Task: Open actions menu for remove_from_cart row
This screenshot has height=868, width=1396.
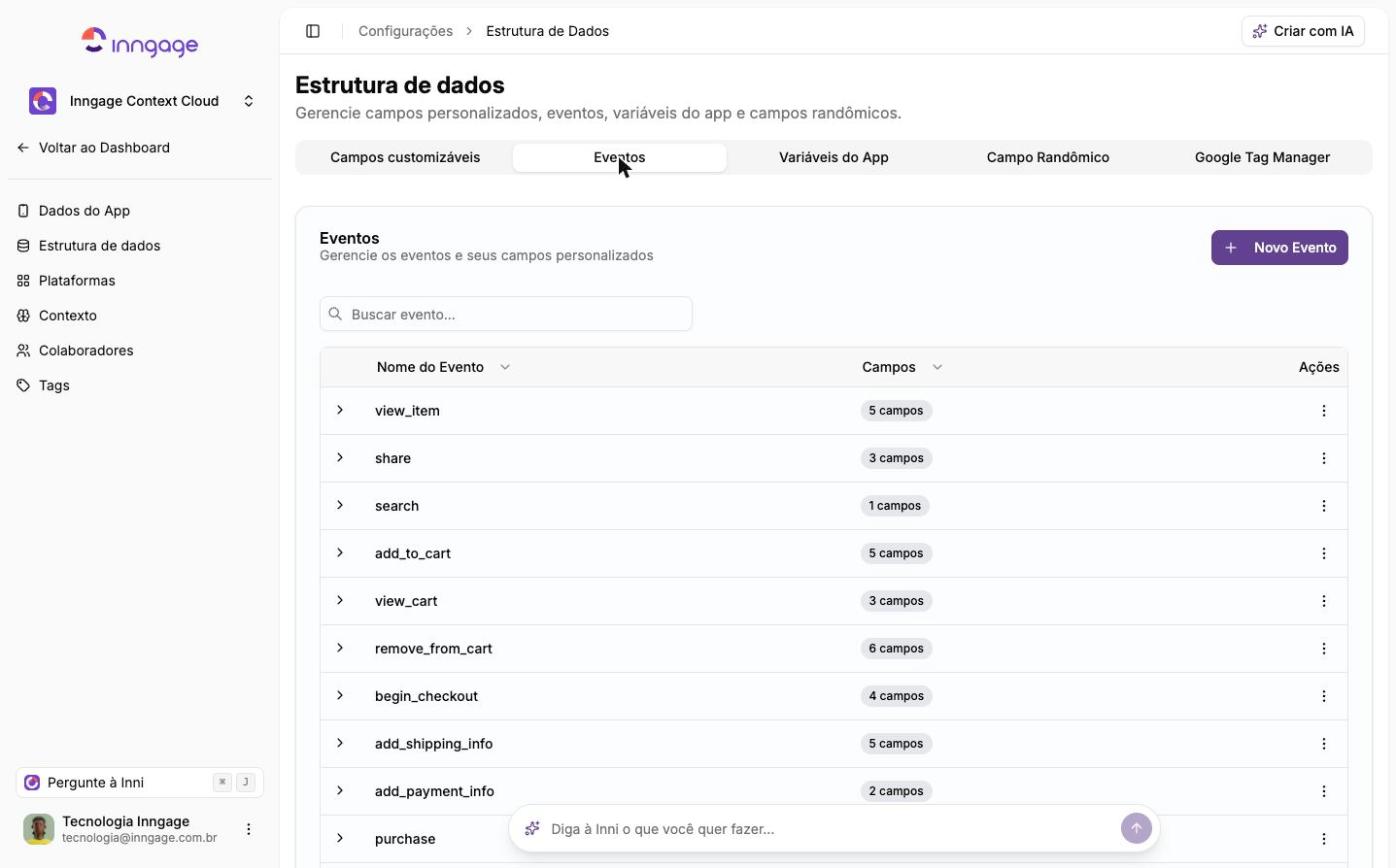Action: 1324,649
